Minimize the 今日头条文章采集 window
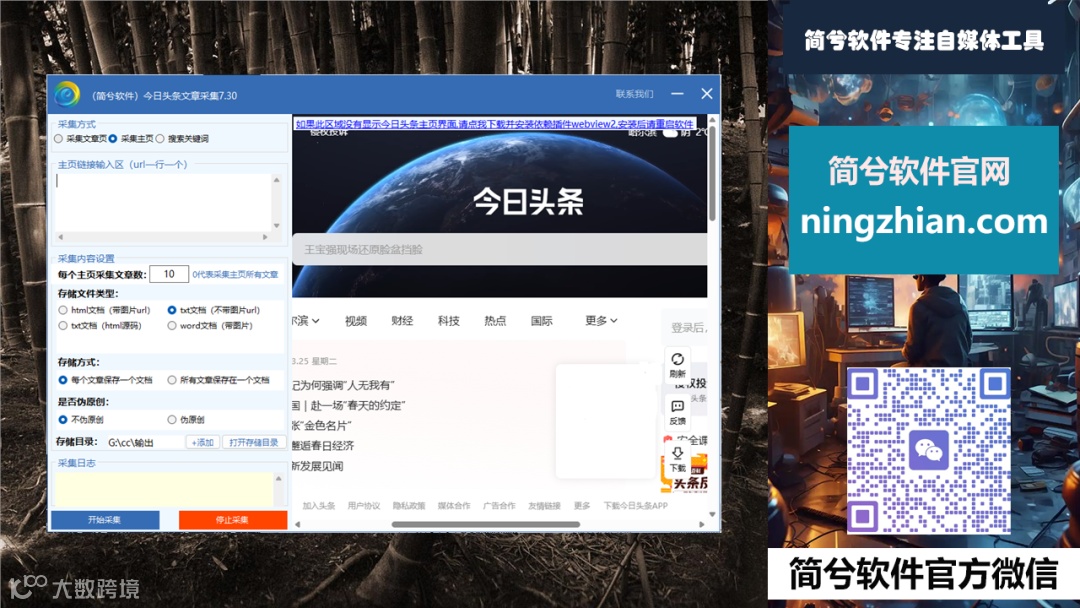Image resolution: width=1080 pixels, height=608 pixels. click(x=678, y=94)
